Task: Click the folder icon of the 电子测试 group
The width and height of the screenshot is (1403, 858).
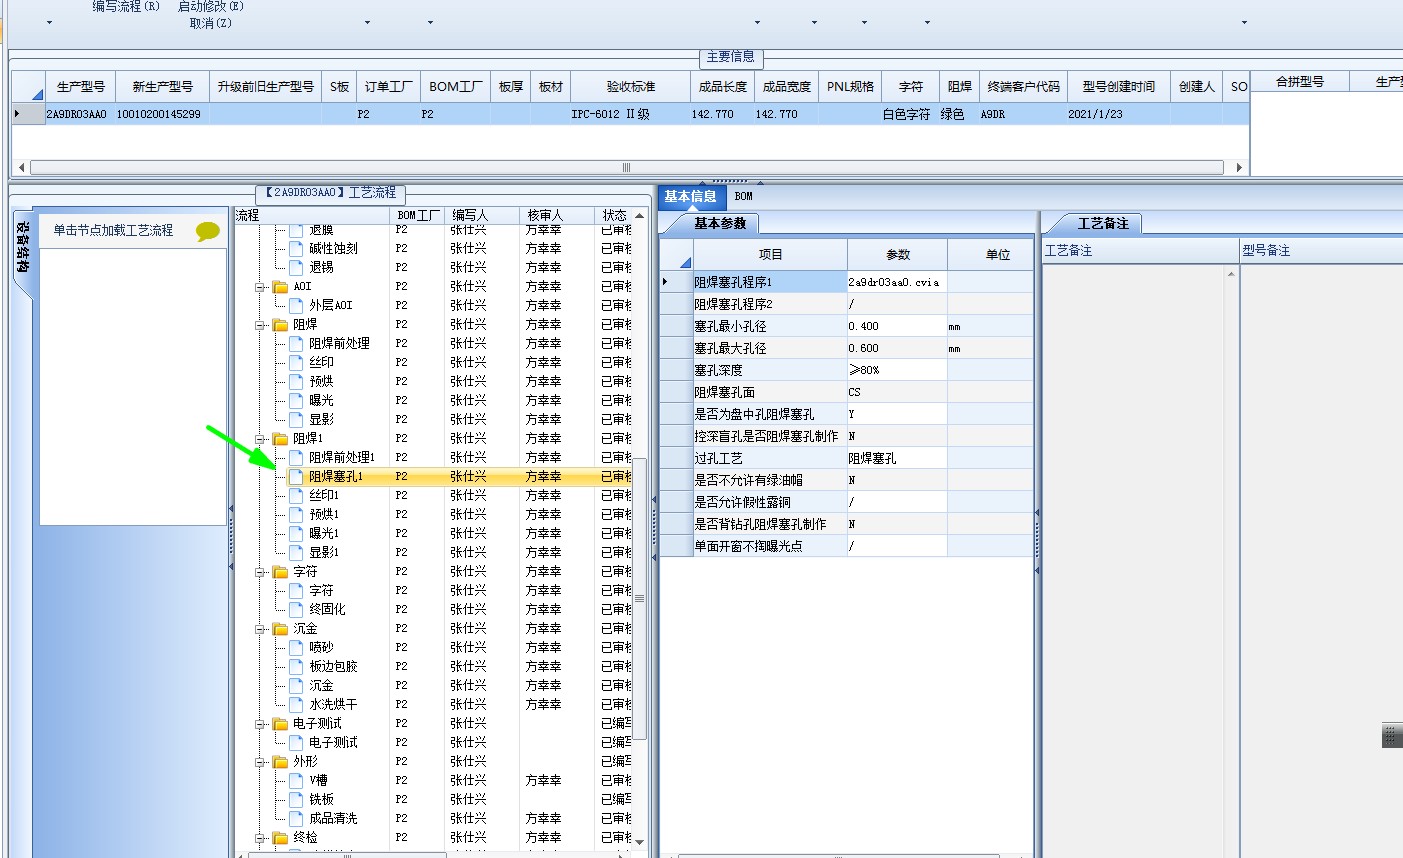Action: pyautogui.click(x=280, y=724)
